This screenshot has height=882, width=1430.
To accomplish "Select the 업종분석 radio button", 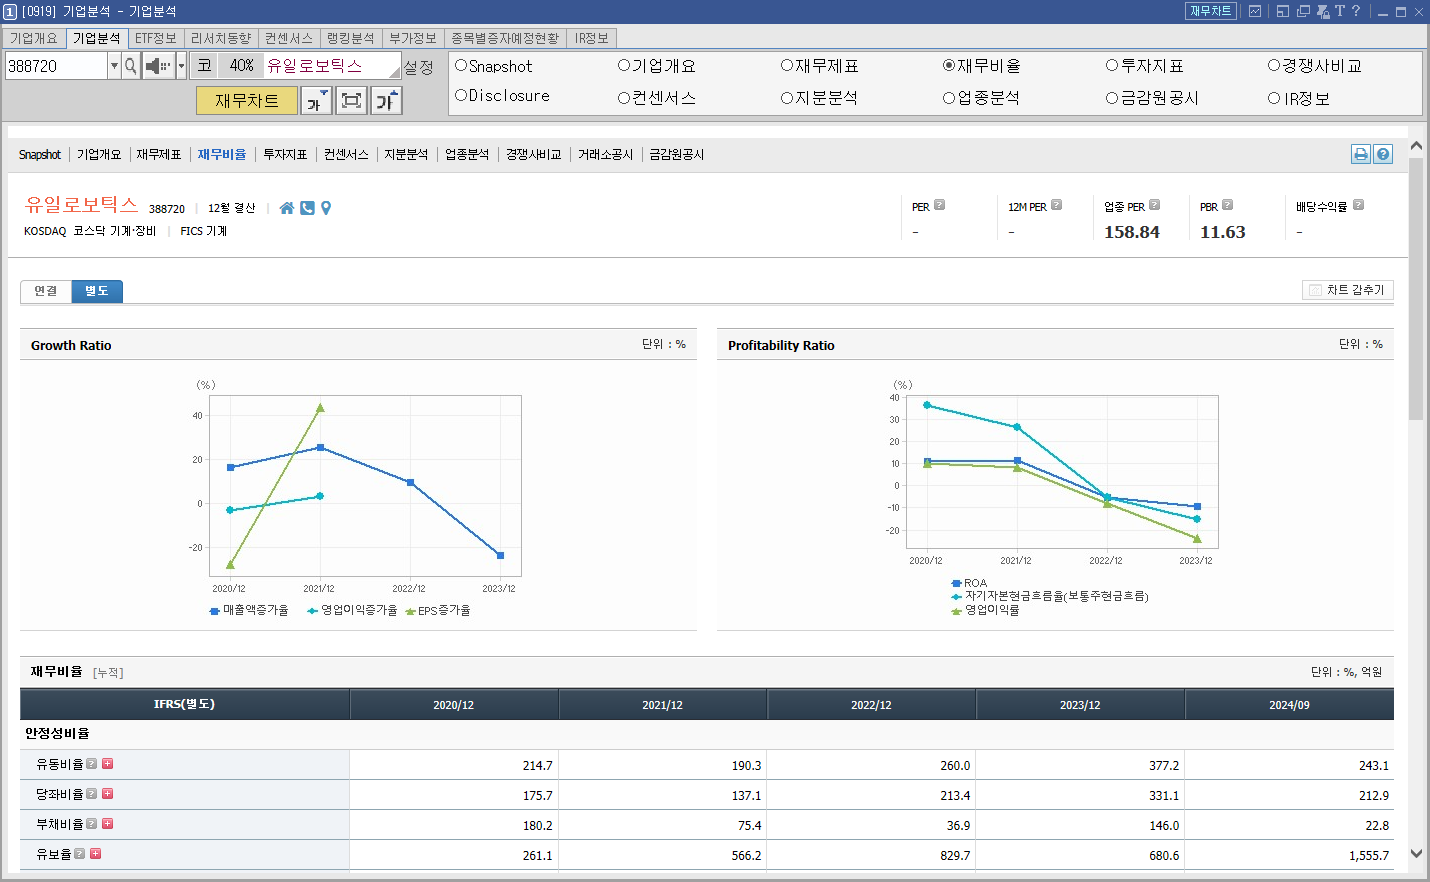I will click(949, 97).
